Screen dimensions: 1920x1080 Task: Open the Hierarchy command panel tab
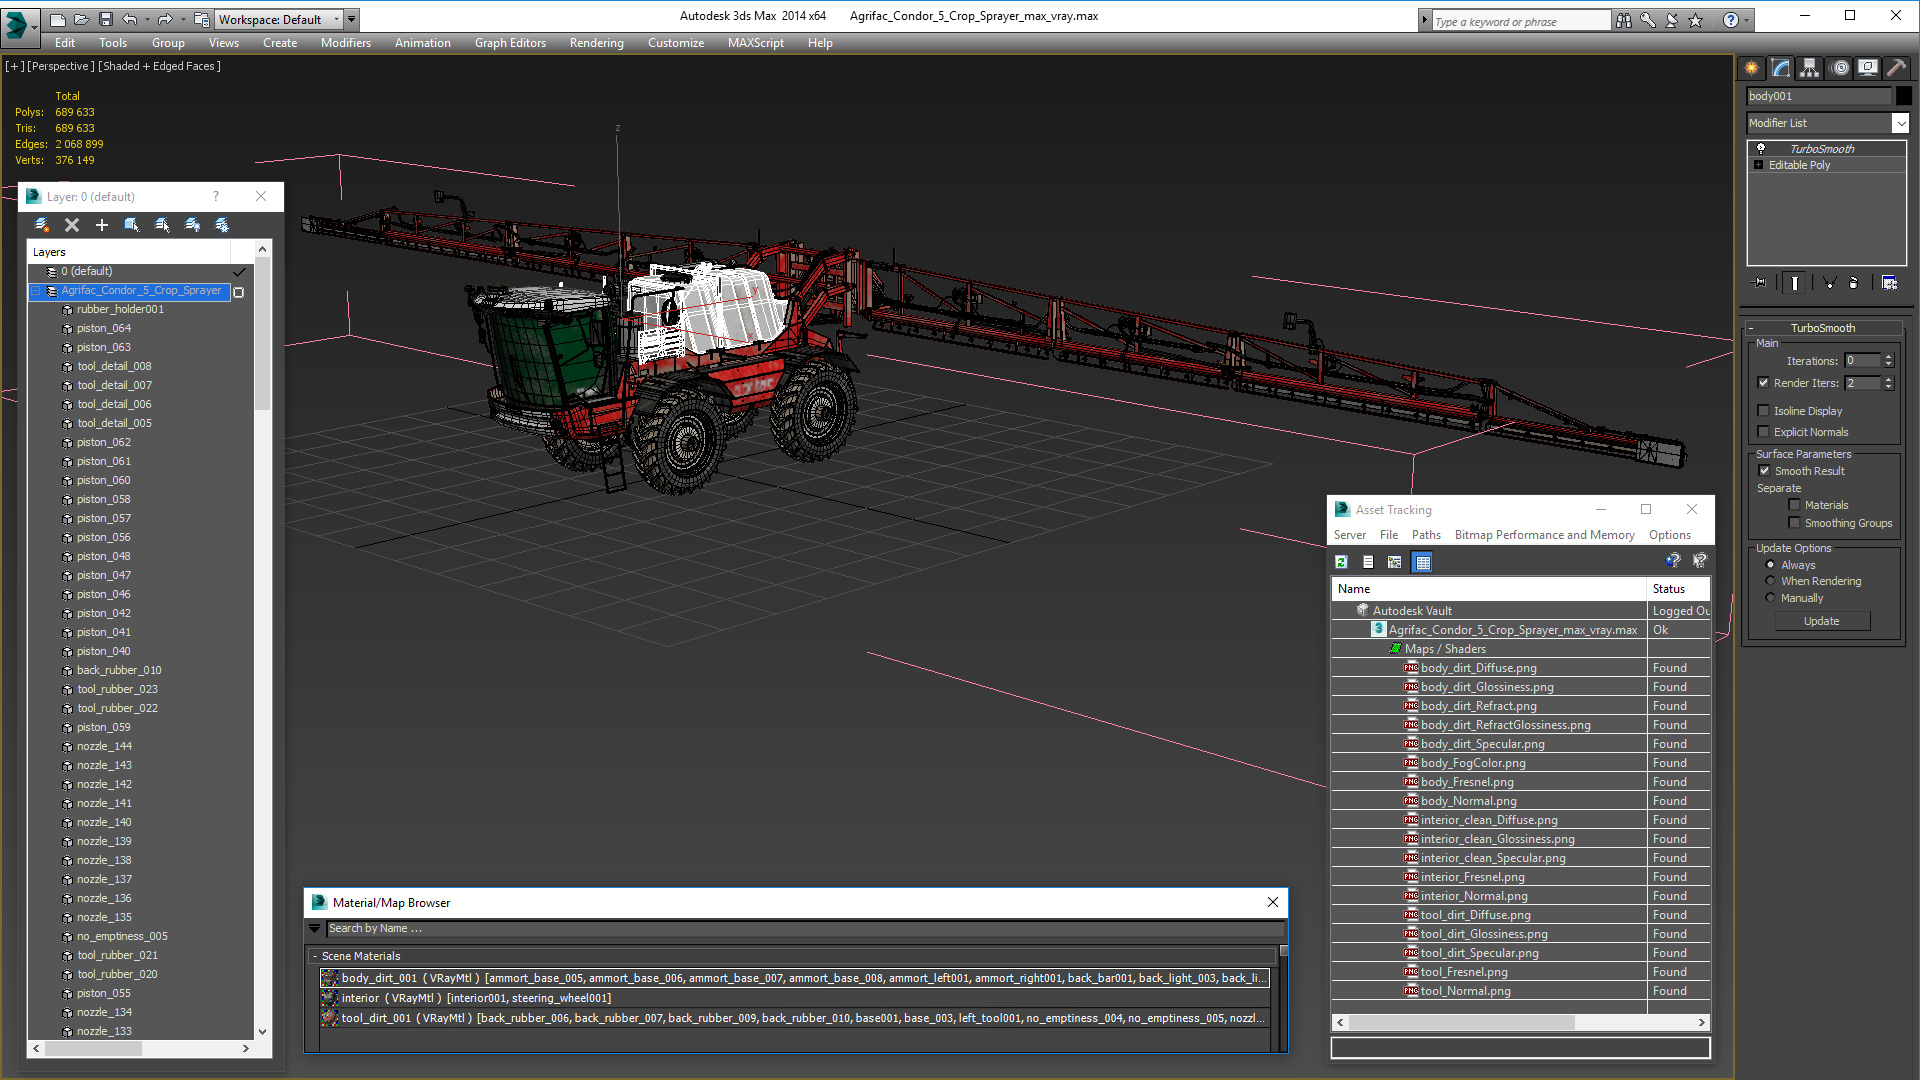[1809, 68]
